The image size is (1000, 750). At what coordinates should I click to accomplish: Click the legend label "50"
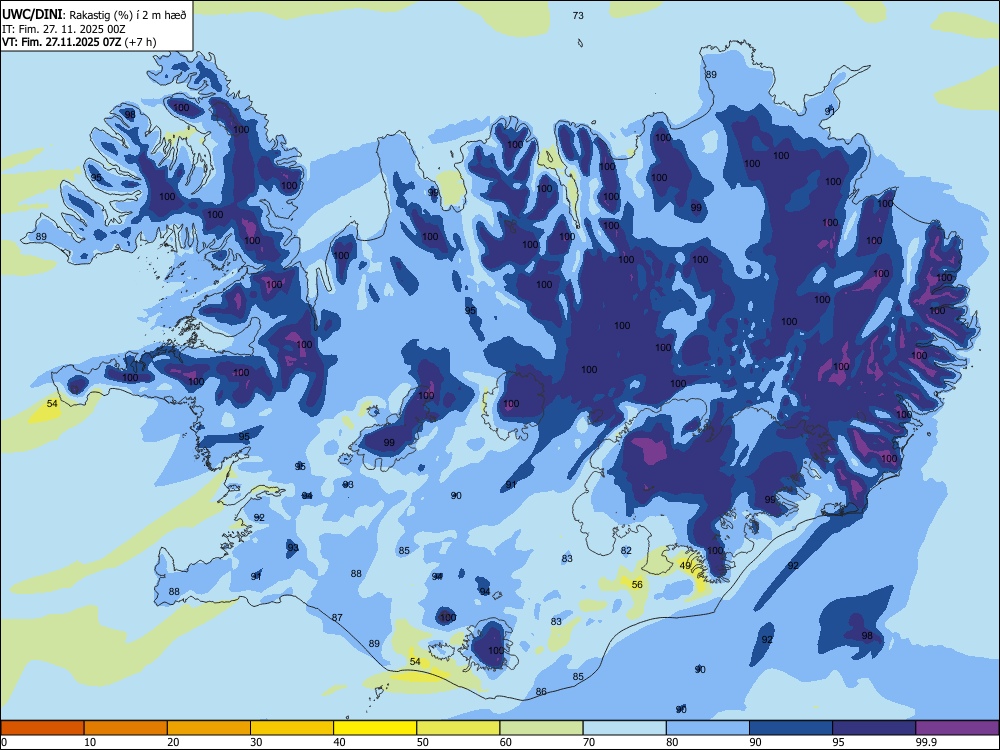point(422,742)
